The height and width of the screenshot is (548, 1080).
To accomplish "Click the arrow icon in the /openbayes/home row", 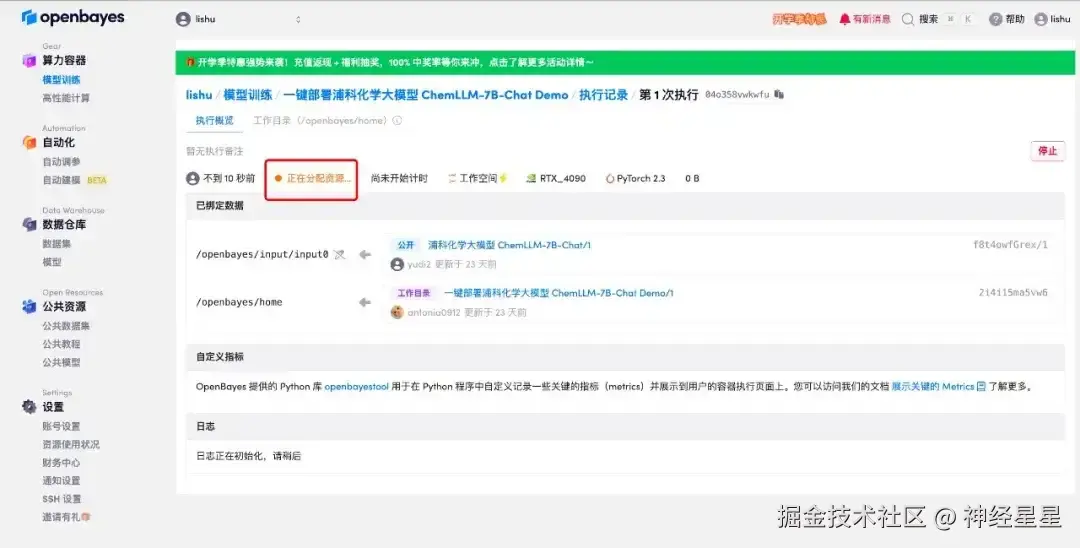I will [x=365, y=302].
